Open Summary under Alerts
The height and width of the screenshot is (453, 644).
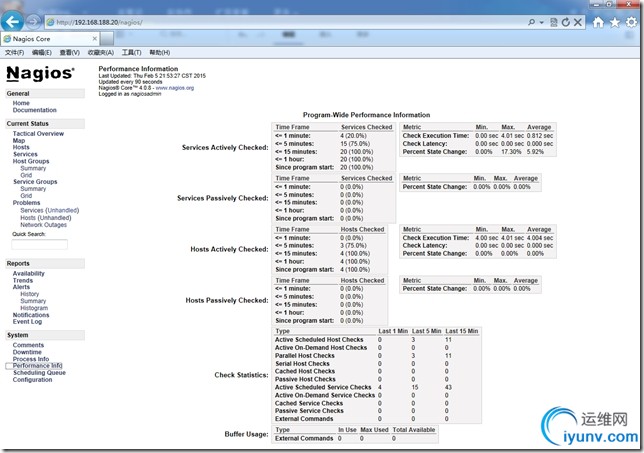pos(33,301)
